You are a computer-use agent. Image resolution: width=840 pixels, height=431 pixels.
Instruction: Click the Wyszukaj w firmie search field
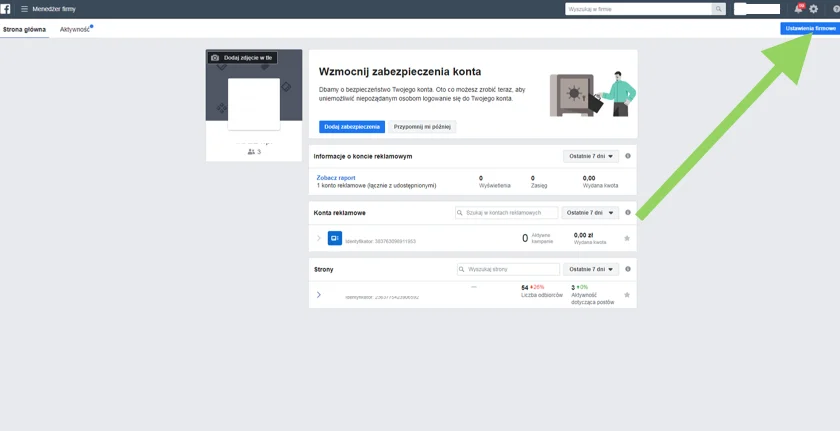click(x=638, y=9)
